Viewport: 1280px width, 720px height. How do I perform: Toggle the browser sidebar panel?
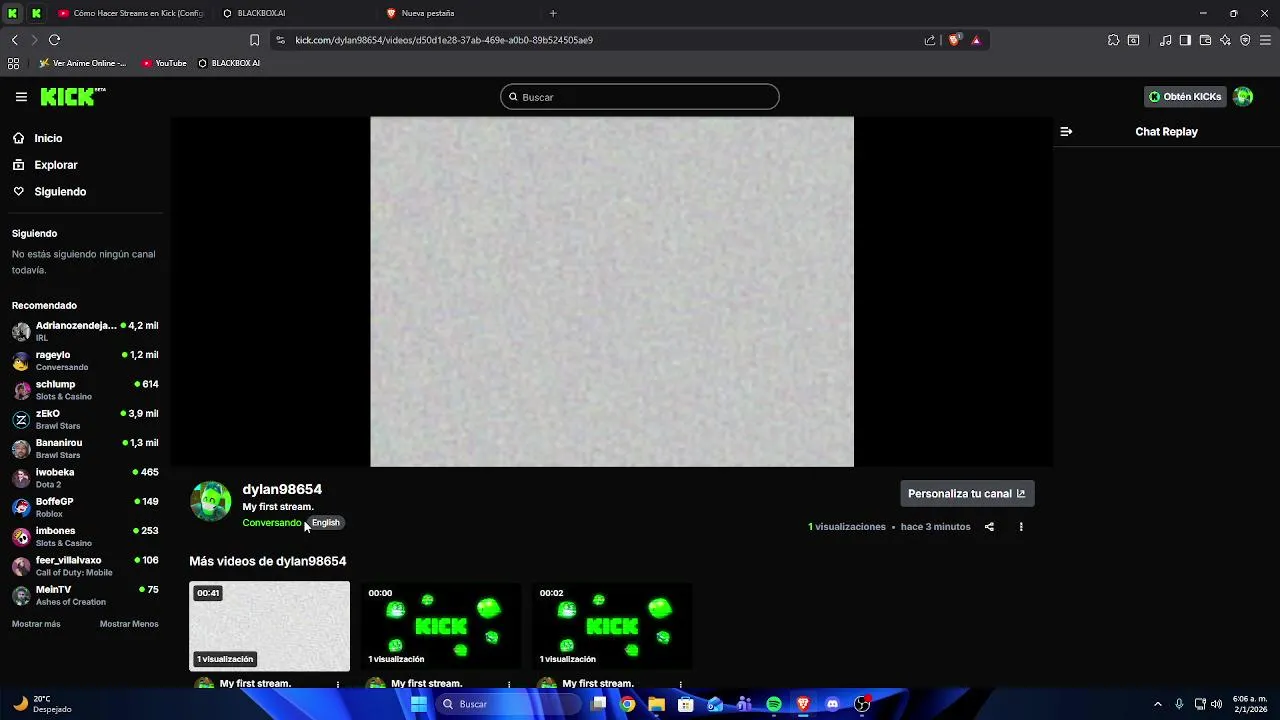pyautogui.click(x=1185, y=40)
